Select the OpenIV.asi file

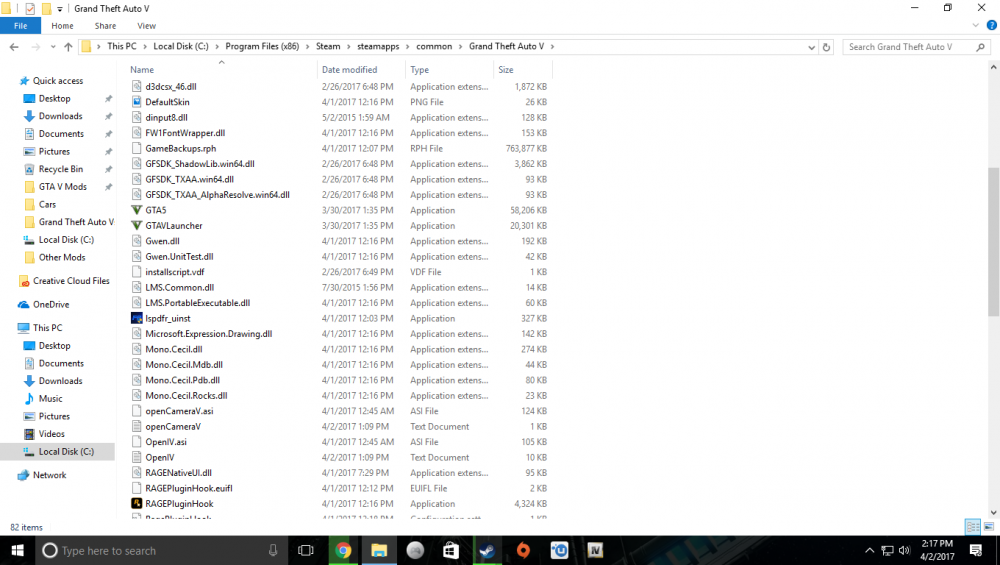click(166, 442)
